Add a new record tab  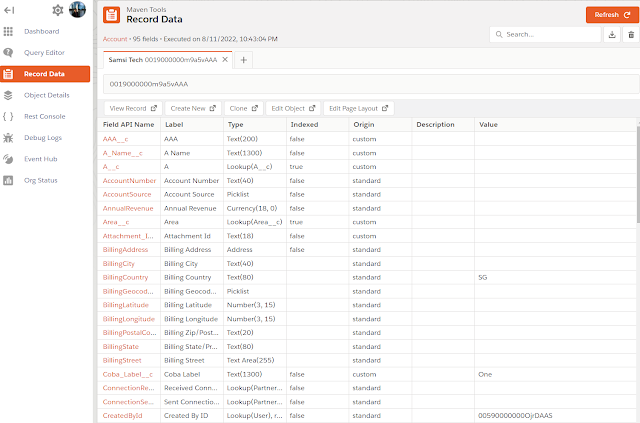244,60
